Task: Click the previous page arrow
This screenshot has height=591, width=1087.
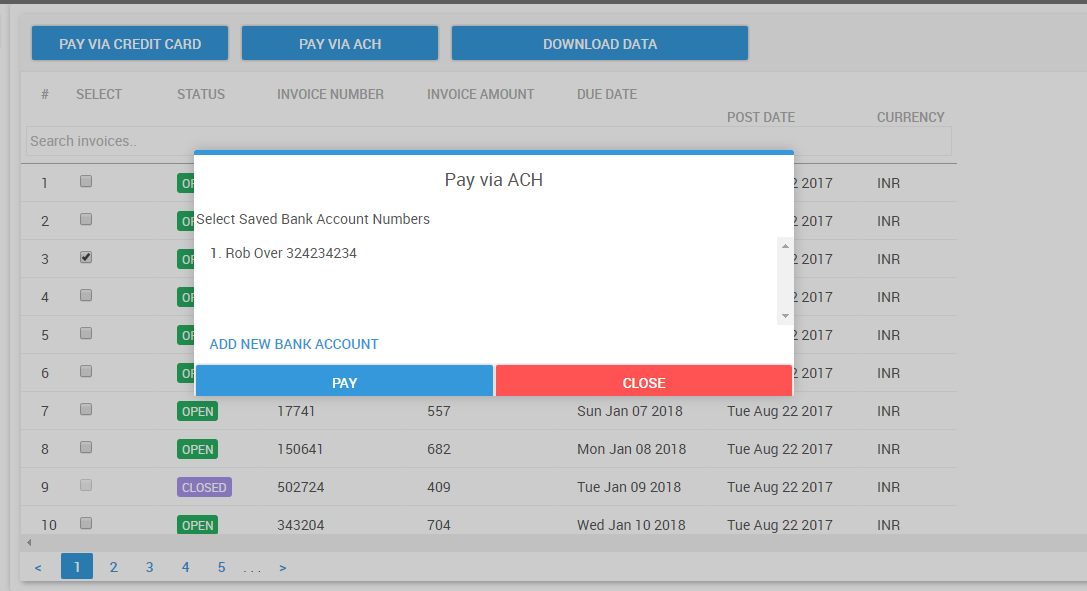Action: pos(38,568)
